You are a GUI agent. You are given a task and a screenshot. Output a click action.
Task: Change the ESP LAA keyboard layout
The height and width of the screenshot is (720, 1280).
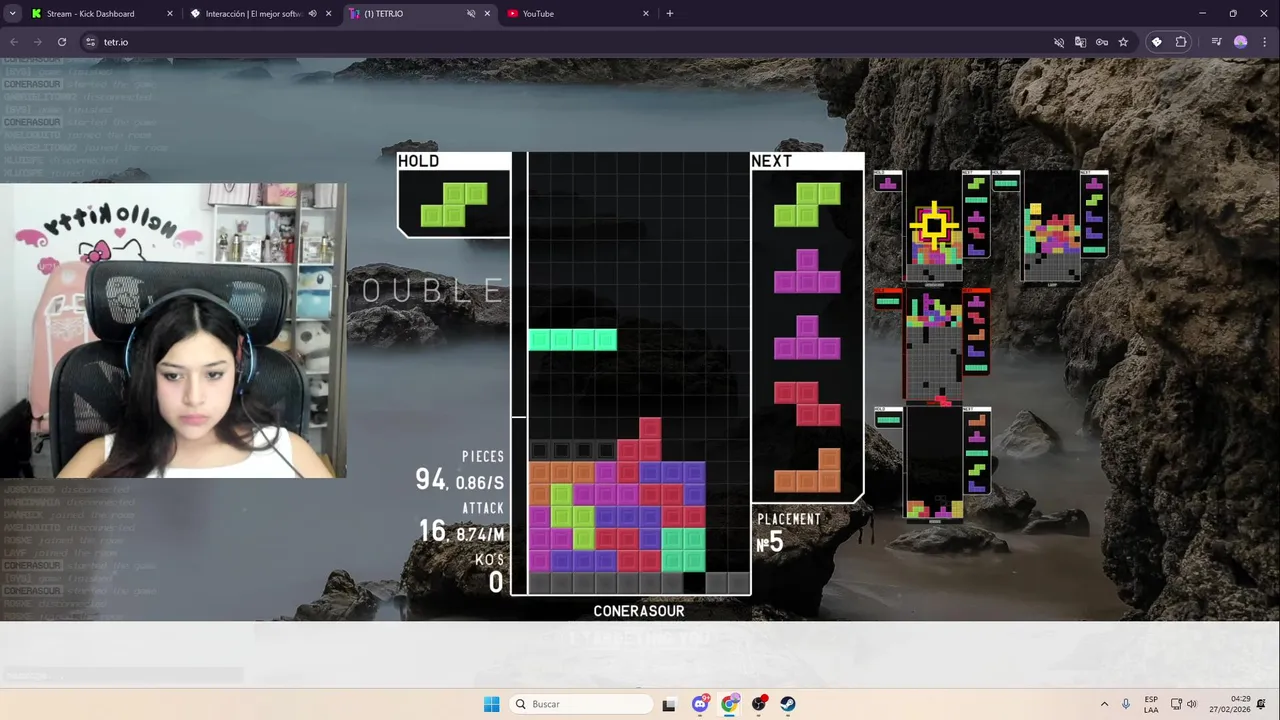[1151, 704]
